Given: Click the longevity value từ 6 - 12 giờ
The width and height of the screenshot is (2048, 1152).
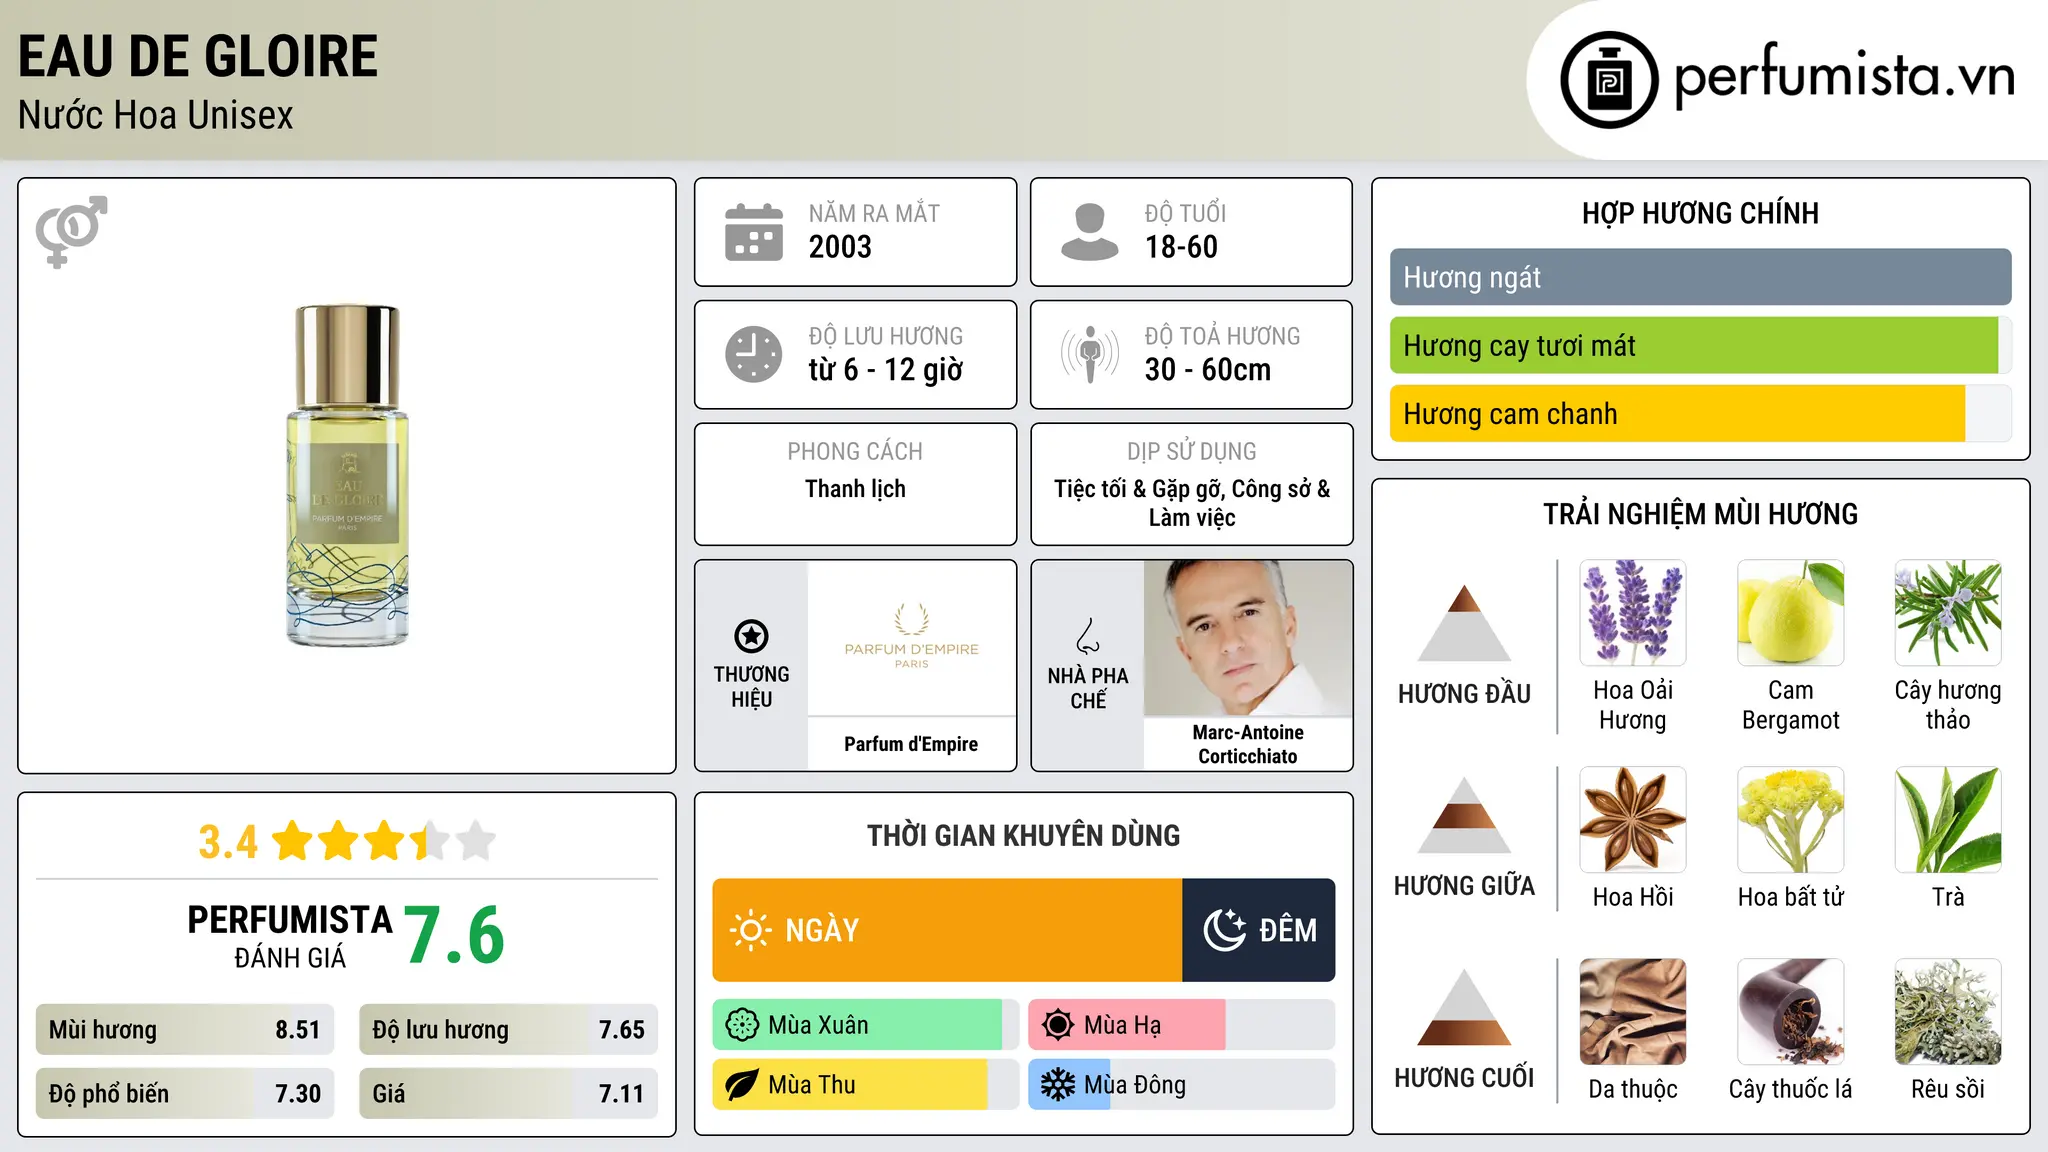Looking at the screenshot, I should pos(886,370).
